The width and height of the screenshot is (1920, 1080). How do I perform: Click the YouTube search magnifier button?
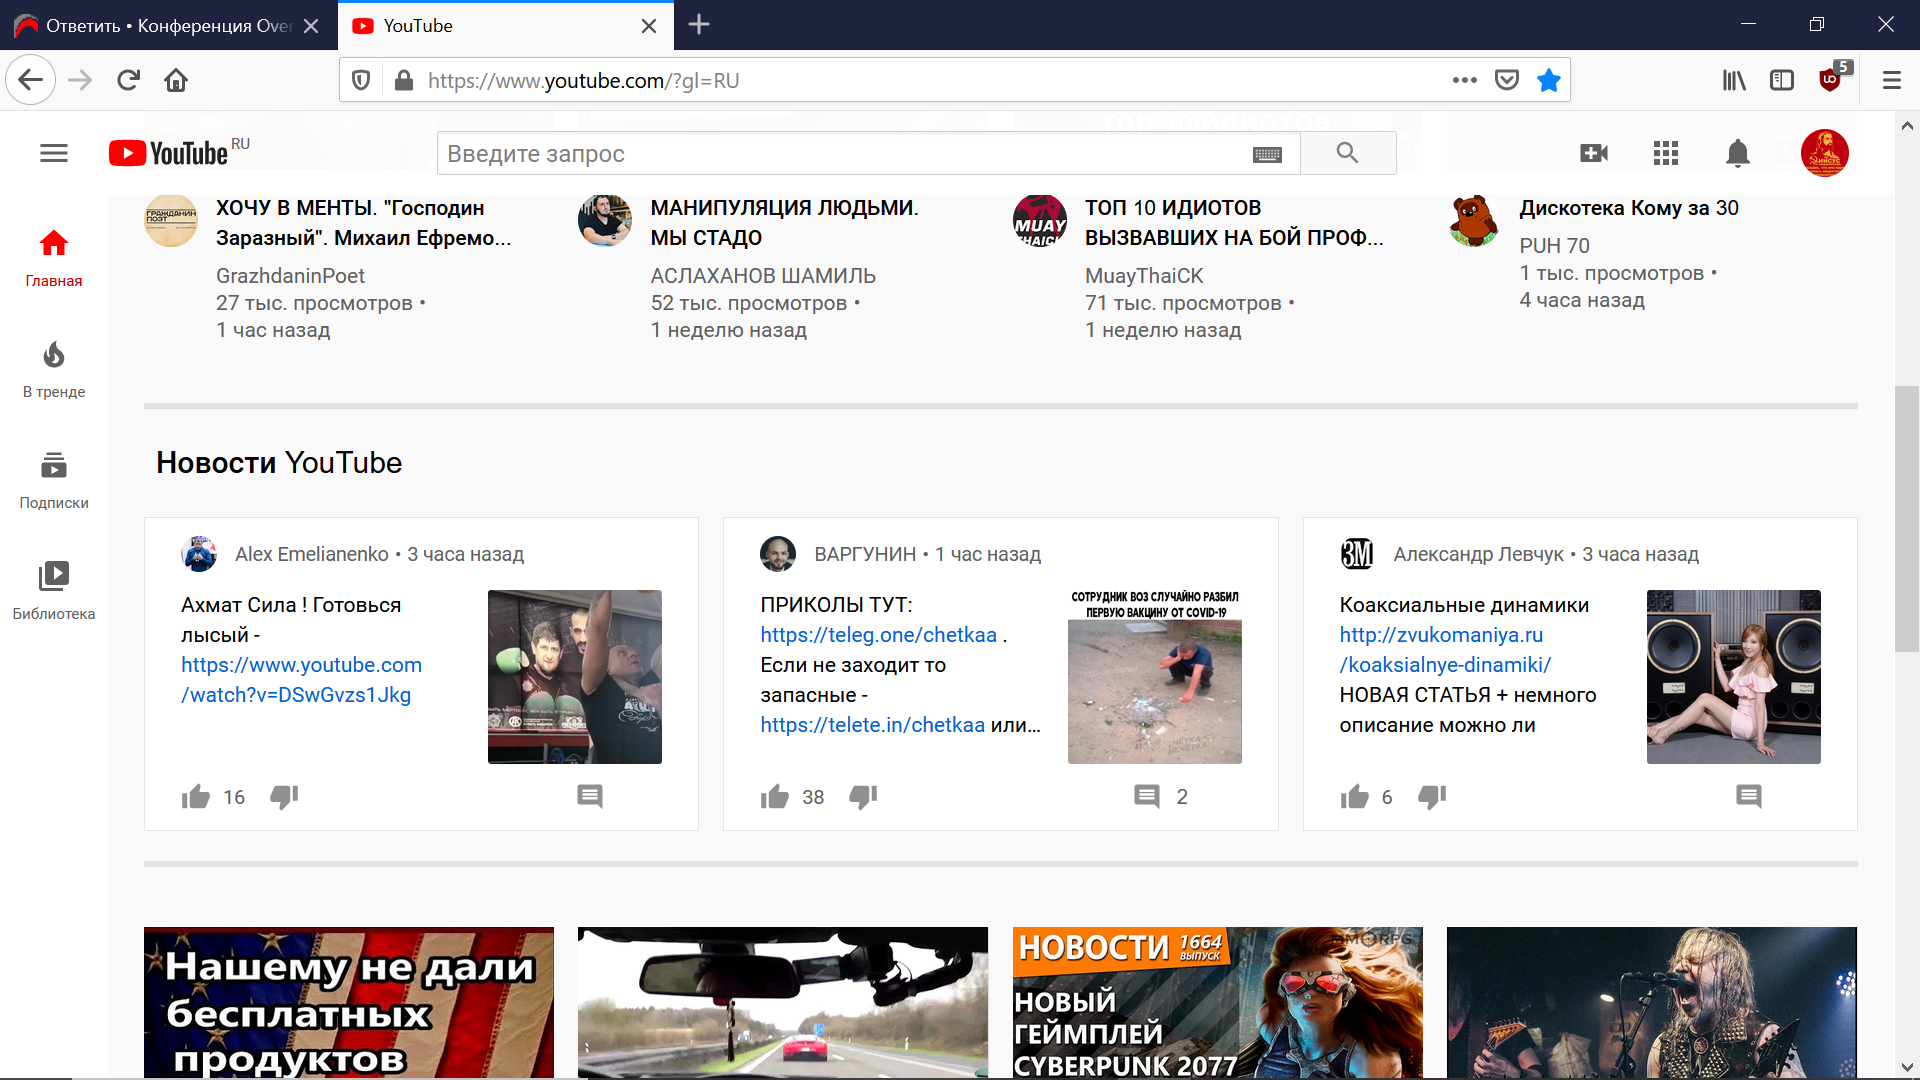click(1347, 153)
